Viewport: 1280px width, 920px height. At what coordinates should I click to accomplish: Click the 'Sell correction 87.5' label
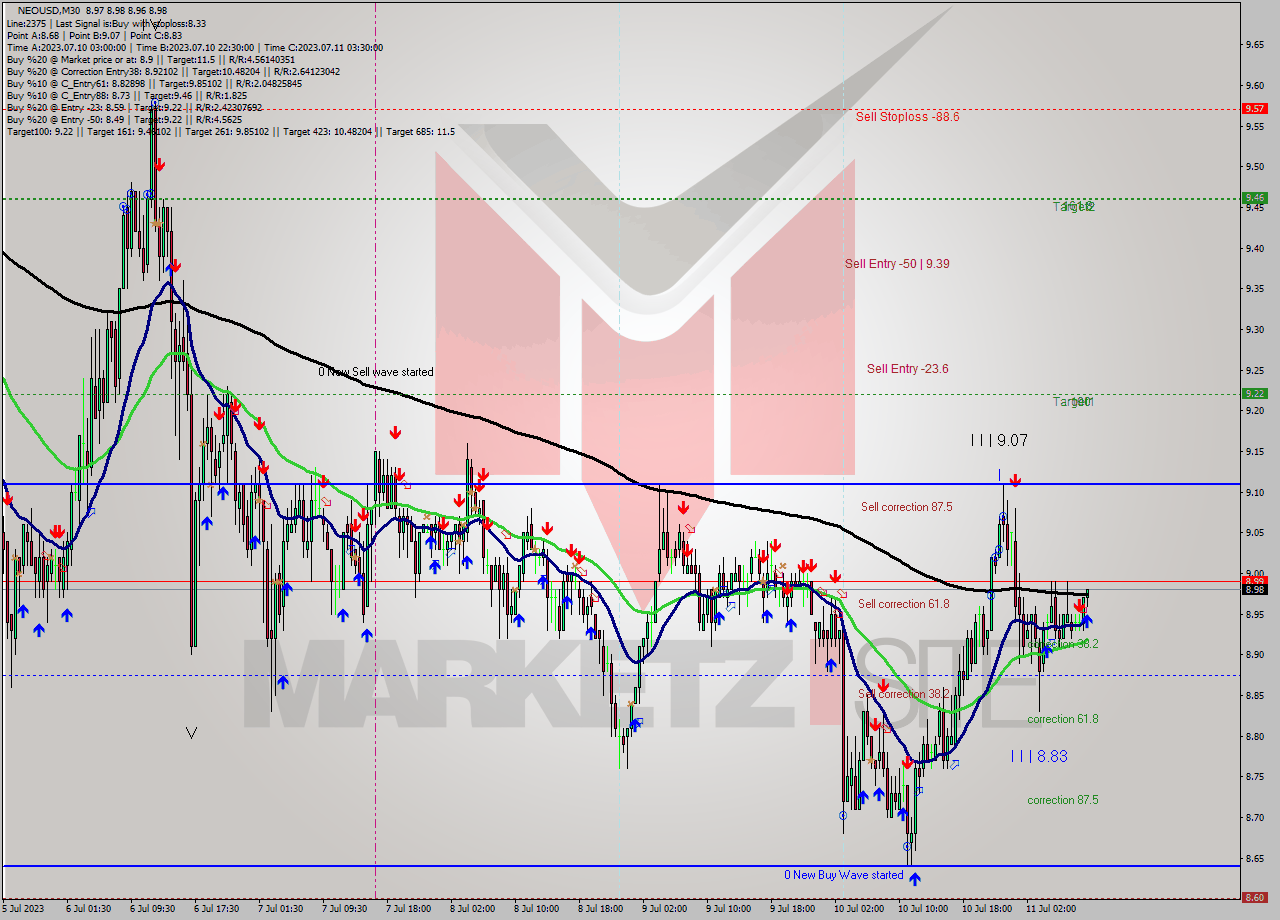click(x=906, y=507)
